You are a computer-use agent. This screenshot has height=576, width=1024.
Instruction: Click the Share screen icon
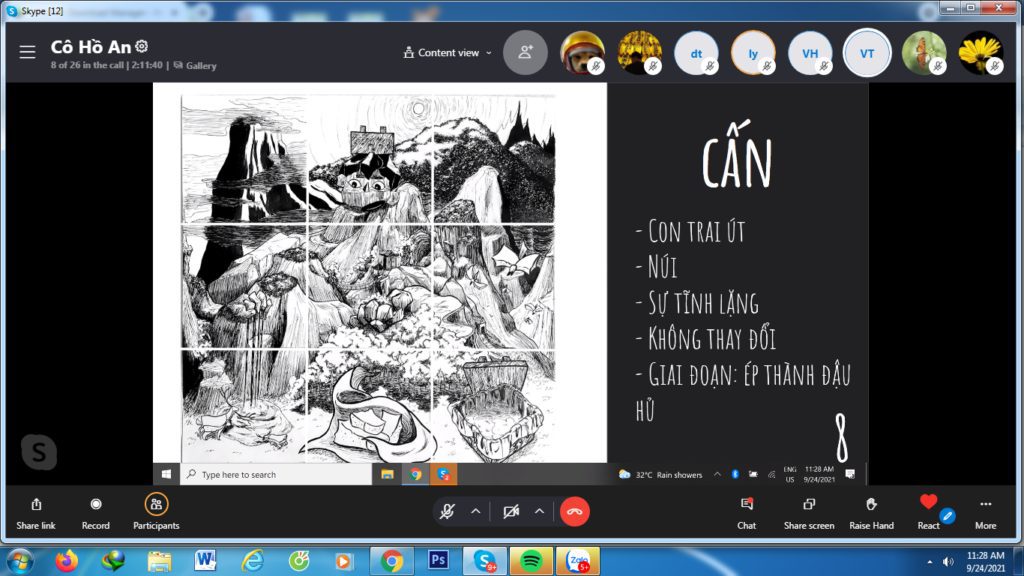(808, 510)
